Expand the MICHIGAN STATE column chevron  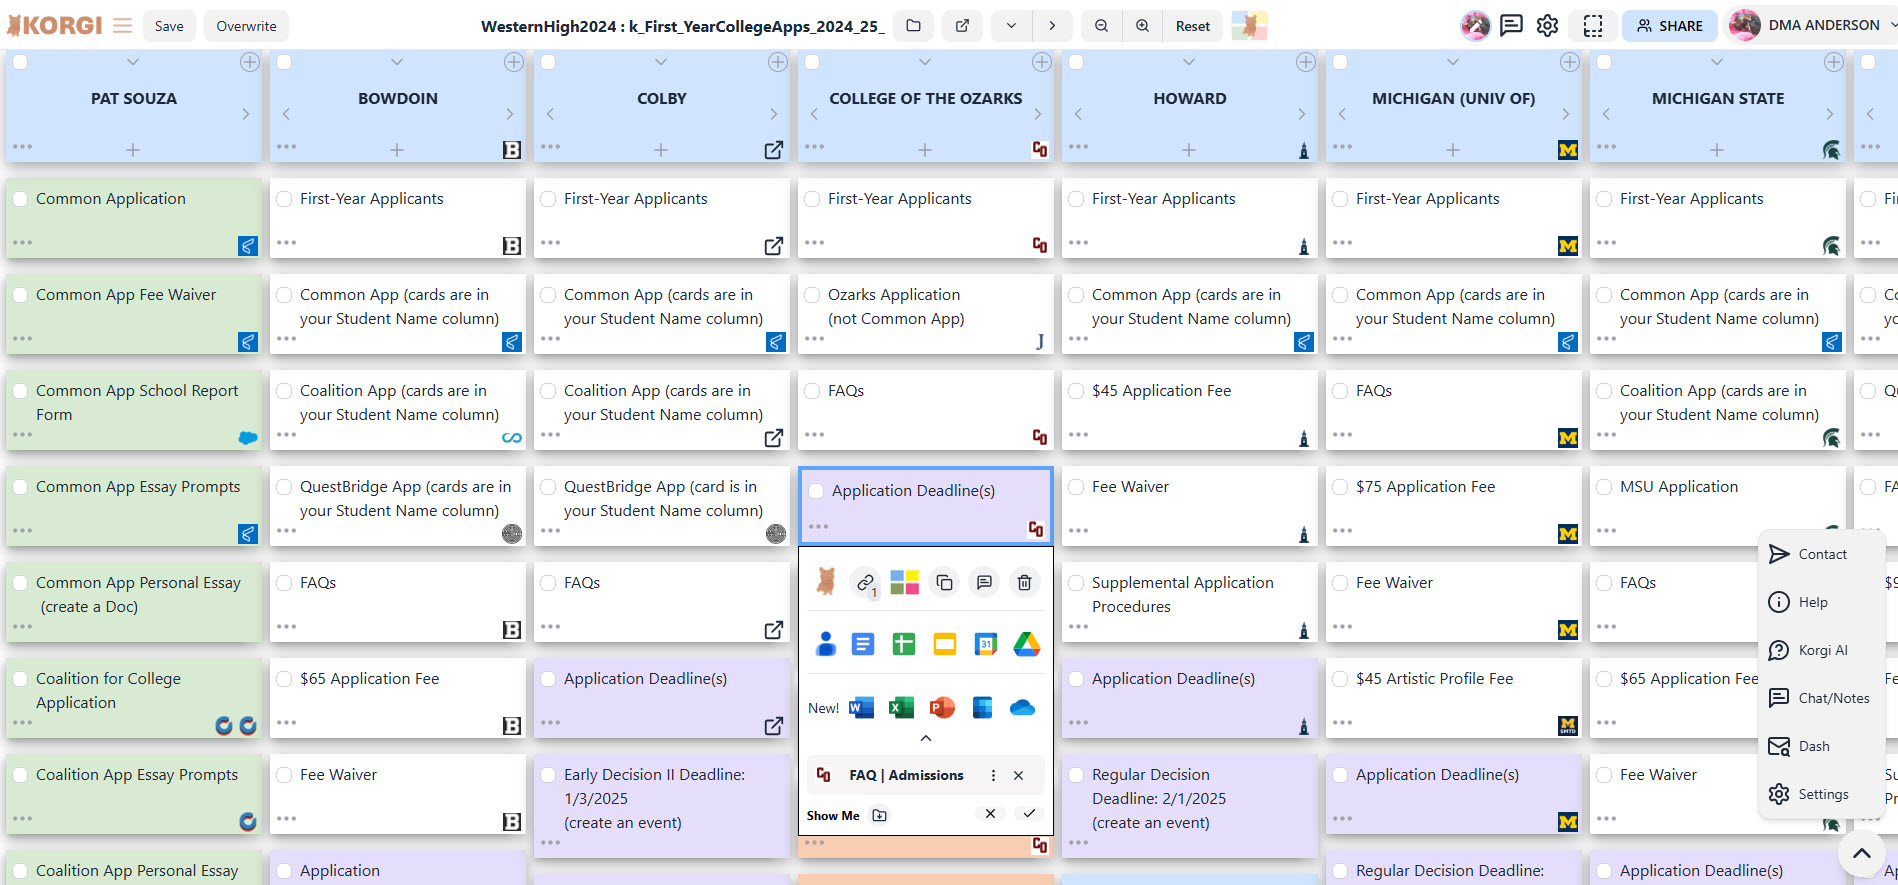coord(1717,62)
